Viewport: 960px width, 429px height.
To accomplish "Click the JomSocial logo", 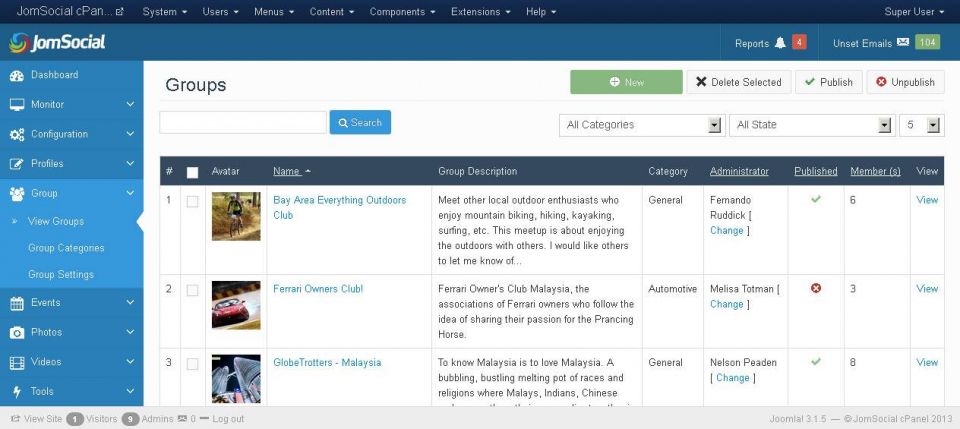I will click(x=57, y=42).
